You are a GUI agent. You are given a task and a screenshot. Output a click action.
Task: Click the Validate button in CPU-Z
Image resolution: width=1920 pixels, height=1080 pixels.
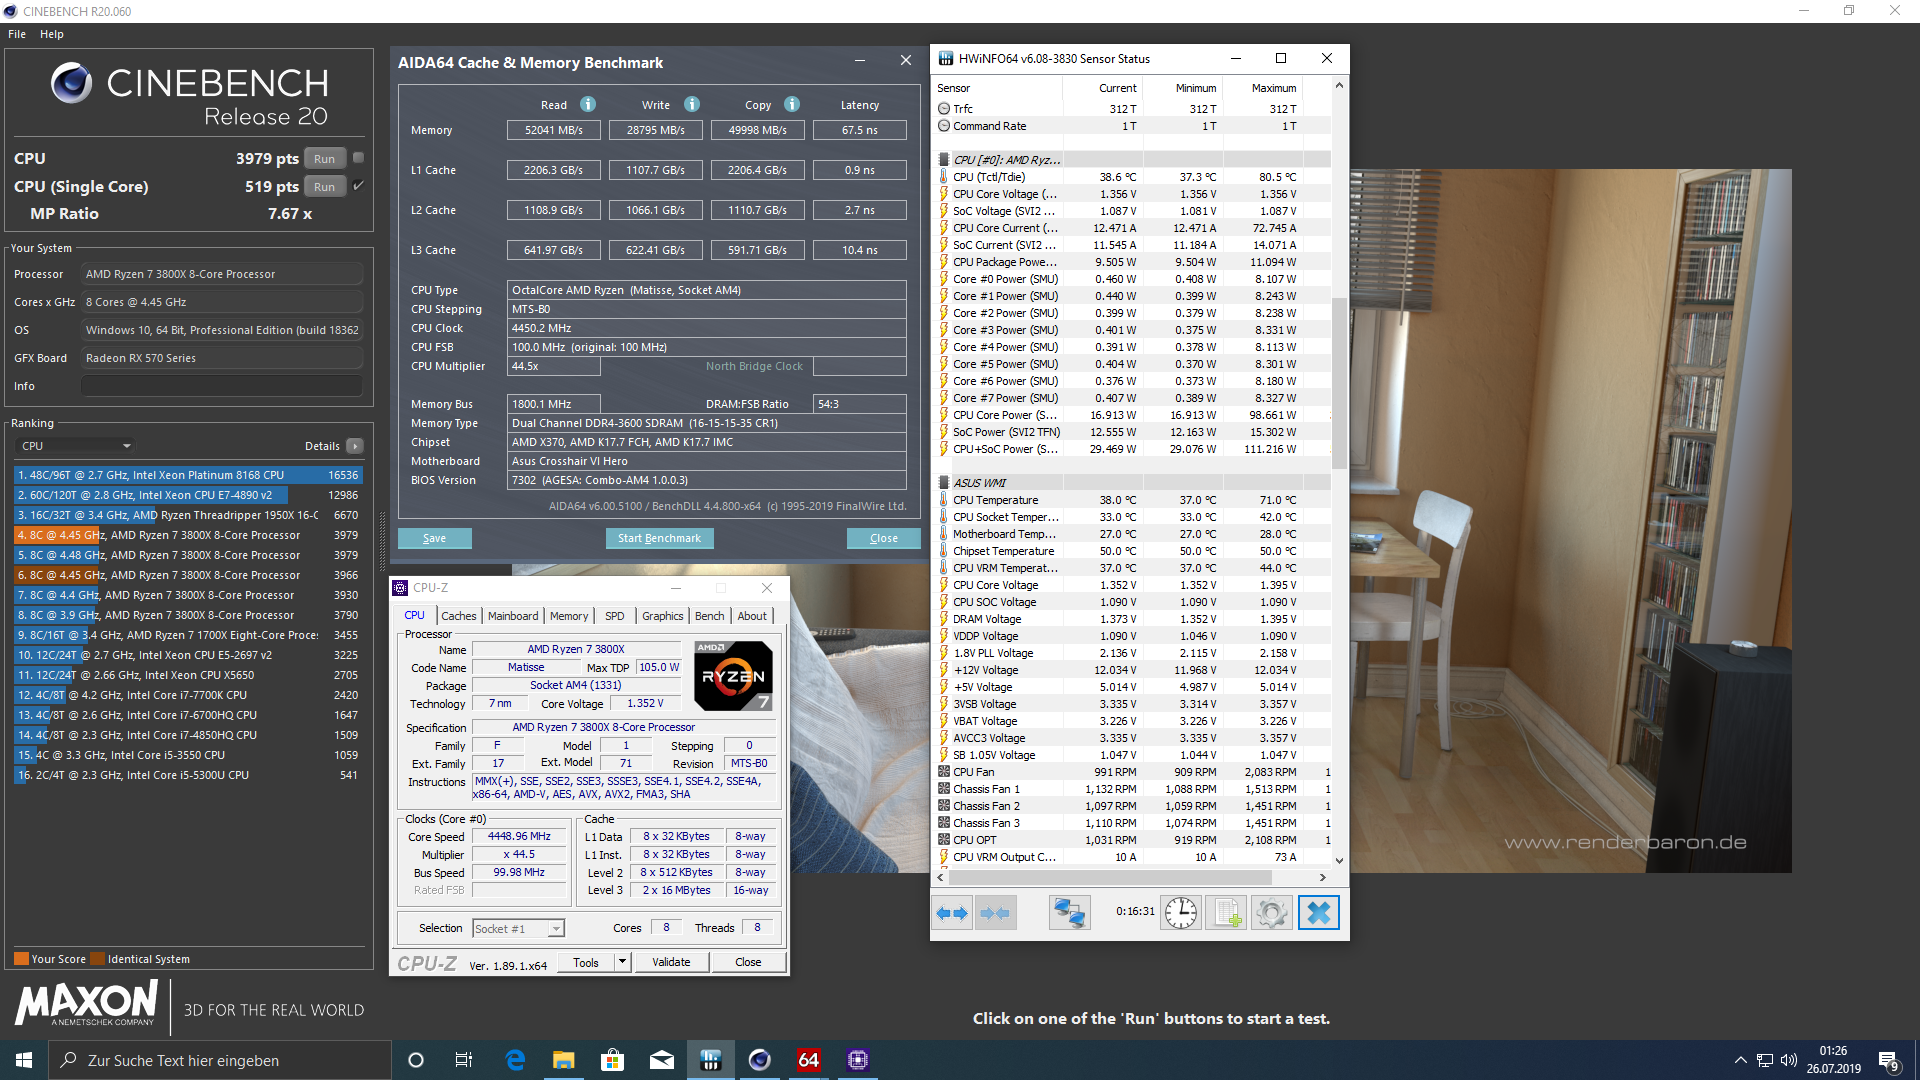(671, 962)
